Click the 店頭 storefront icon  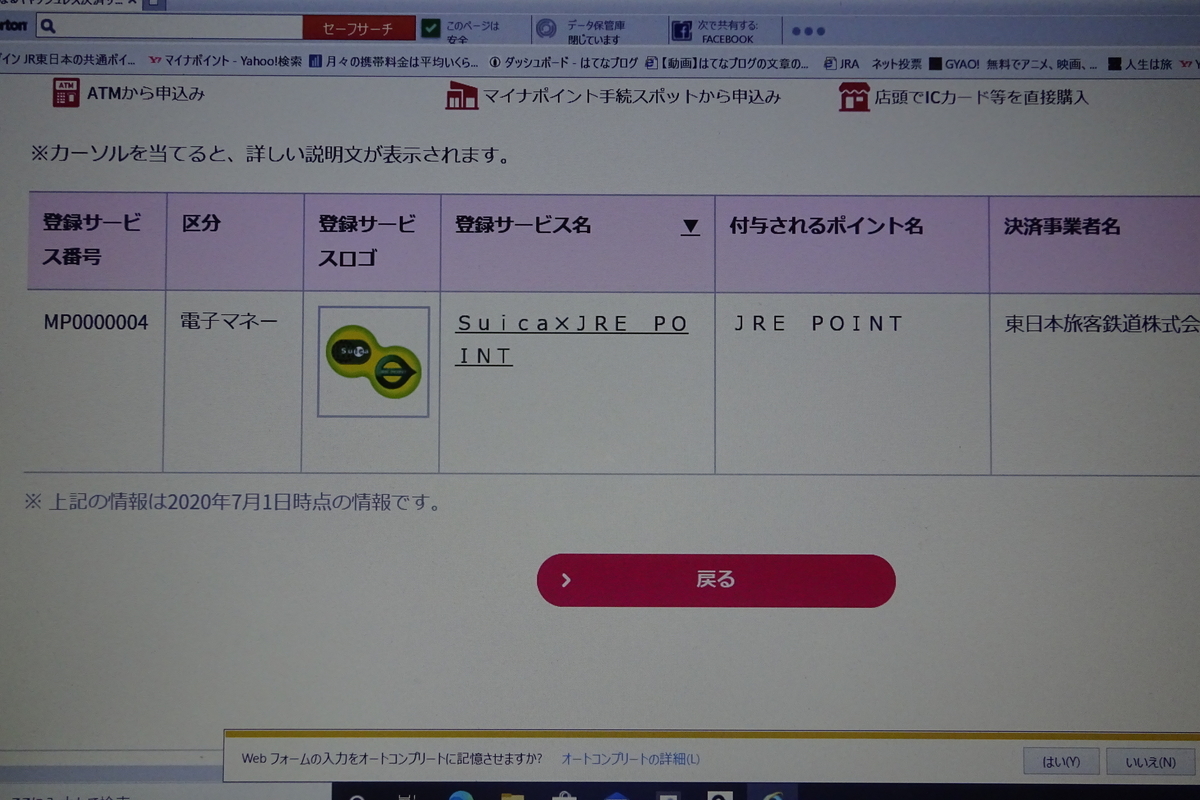click(x=853, y=97)
